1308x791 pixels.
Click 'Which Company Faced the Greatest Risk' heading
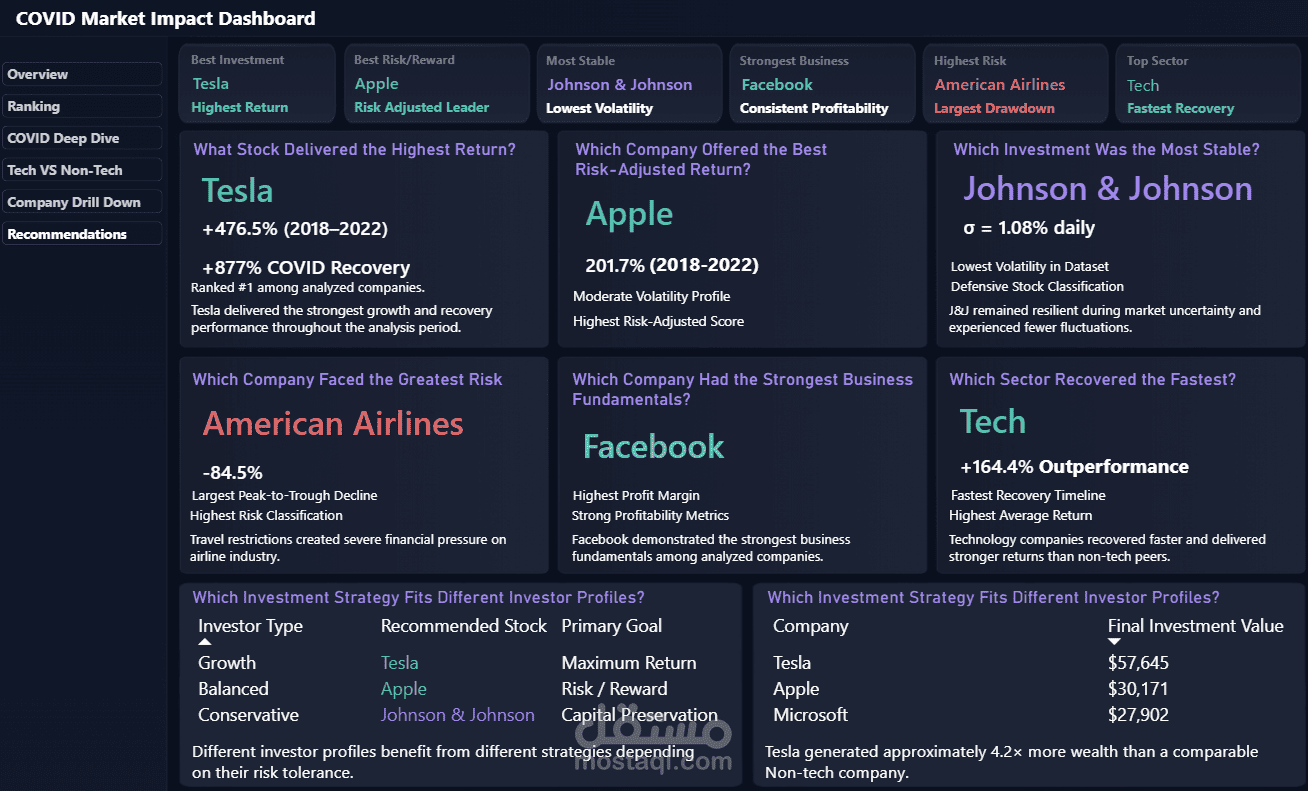[347, 380]
